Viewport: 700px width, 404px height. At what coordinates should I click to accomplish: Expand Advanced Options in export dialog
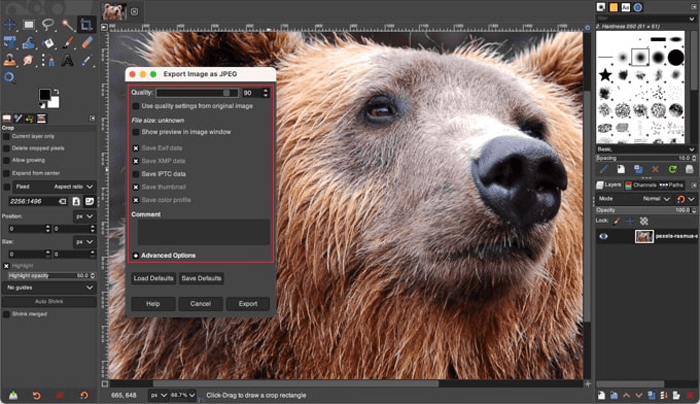[136, 255]
